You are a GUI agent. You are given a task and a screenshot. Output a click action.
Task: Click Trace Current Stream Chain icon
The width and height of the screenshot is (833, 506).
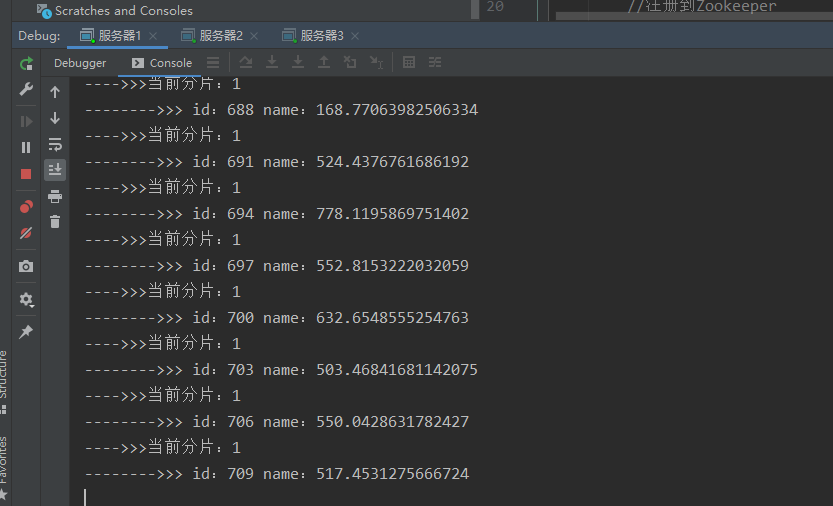tap(435, 62)
